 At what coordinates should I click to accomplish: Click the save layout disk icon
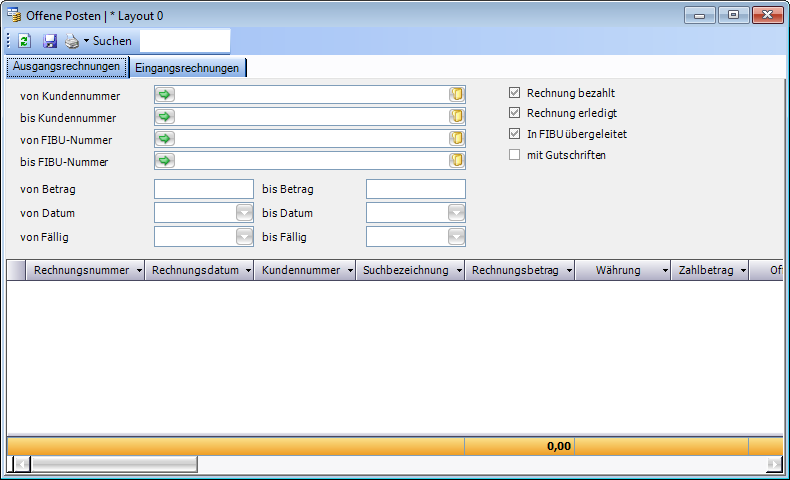tap(49, 41)
